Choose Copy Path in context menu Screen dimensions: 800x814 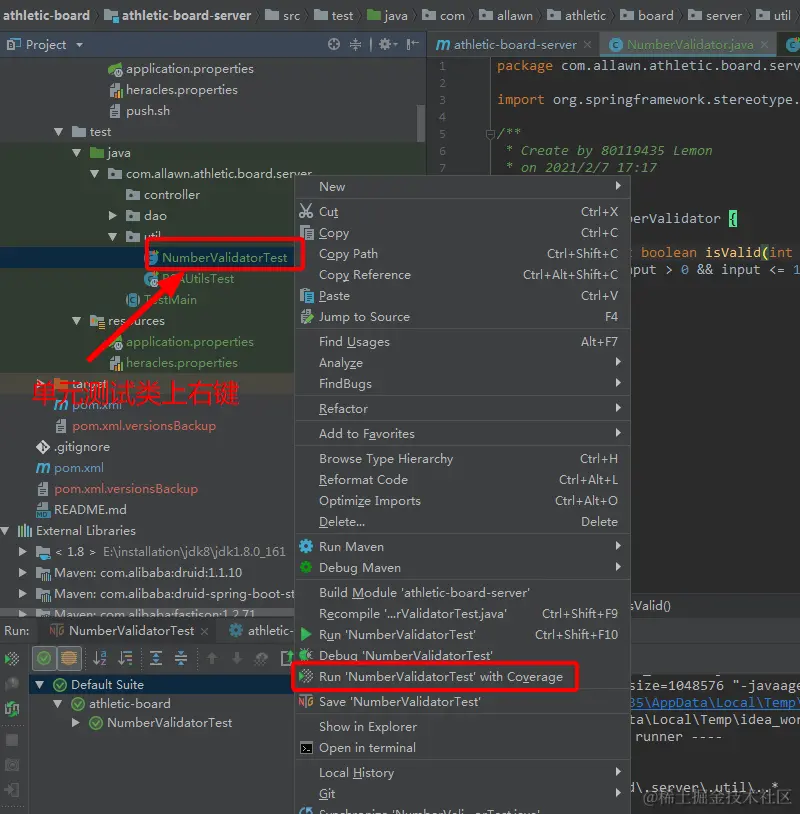[x=463, y=254]
